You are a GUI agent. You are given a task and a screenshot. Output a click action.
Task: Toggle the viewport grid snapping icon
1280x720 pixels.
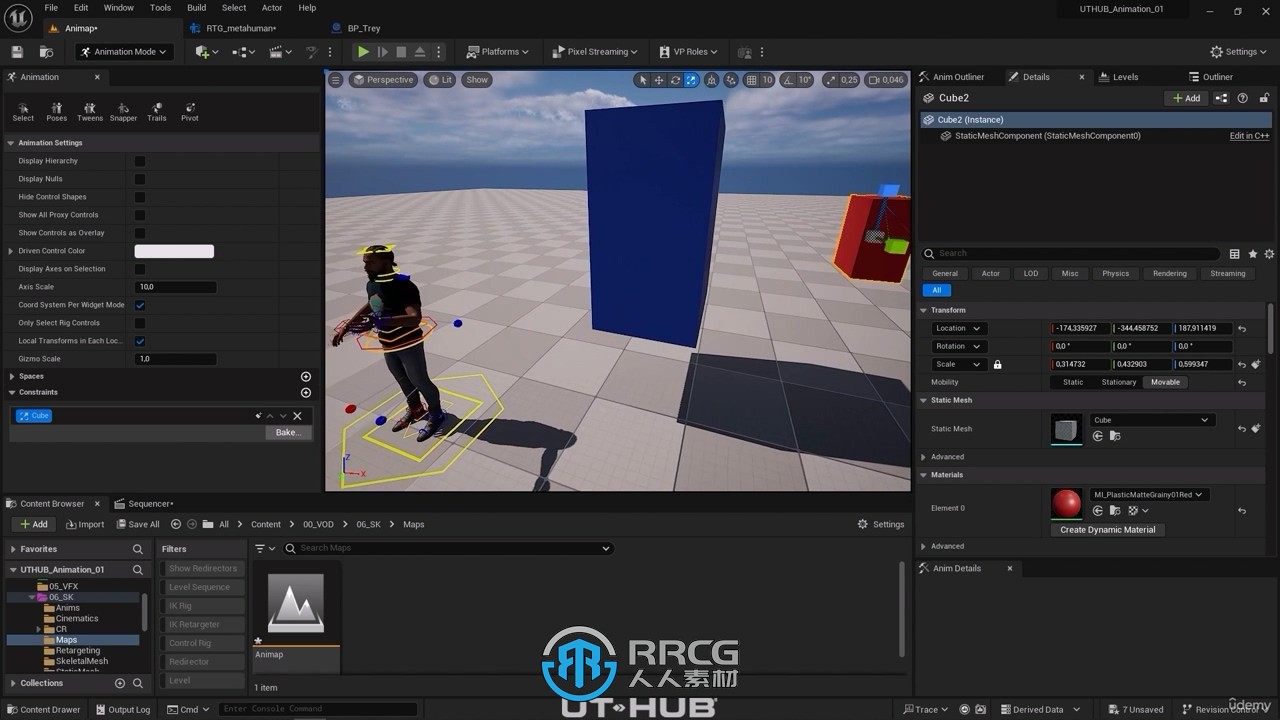(x=751, y=80)
